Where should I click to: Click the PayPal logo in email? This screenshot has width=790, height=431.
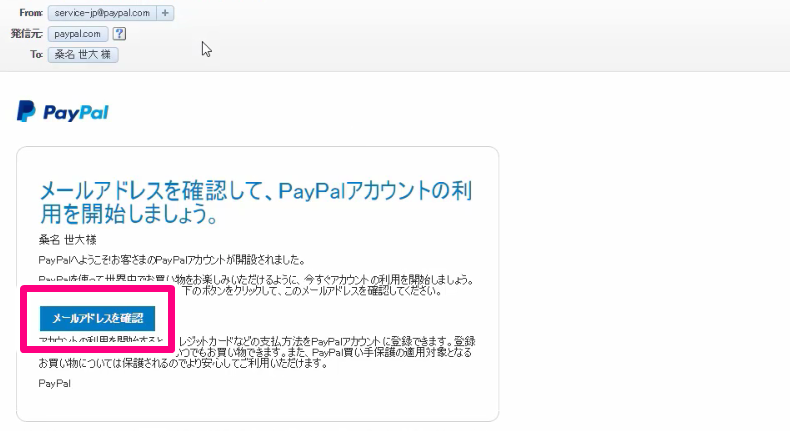click(x=62, y=111)
